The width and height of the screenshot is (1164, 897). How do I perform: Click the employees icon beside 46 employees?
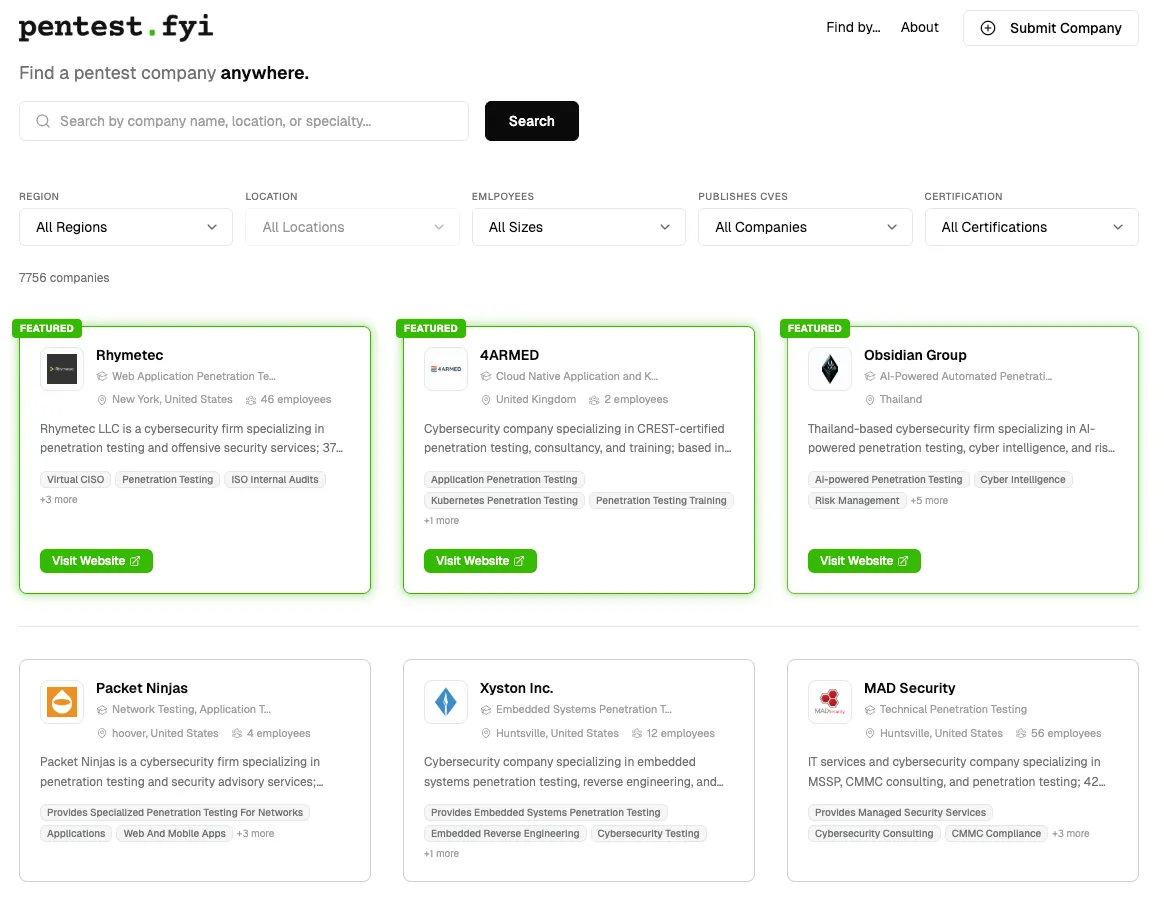tap(251, 400)
